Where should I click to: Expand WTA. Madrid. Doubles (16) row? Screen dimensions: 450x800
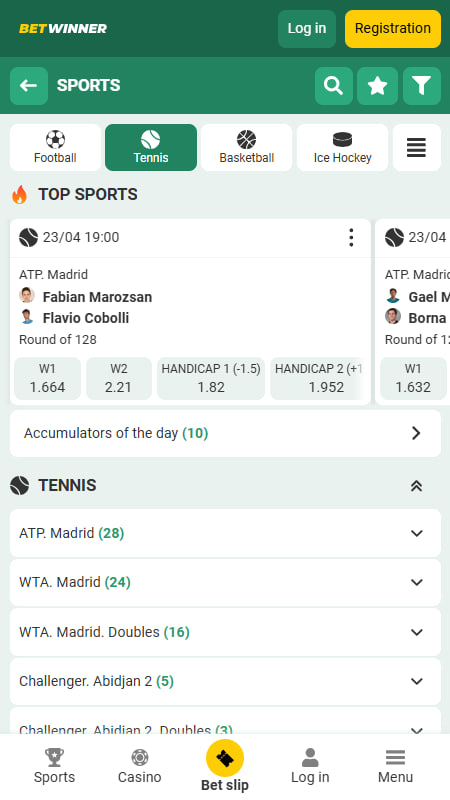point(225,632)
